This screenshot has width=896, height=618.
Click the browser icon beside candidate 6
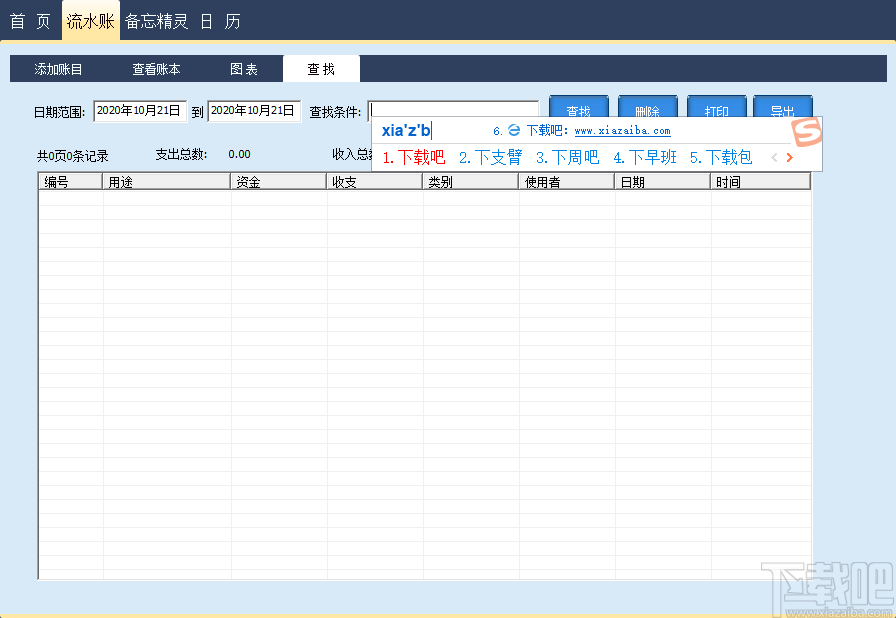[x=514, y=131]
